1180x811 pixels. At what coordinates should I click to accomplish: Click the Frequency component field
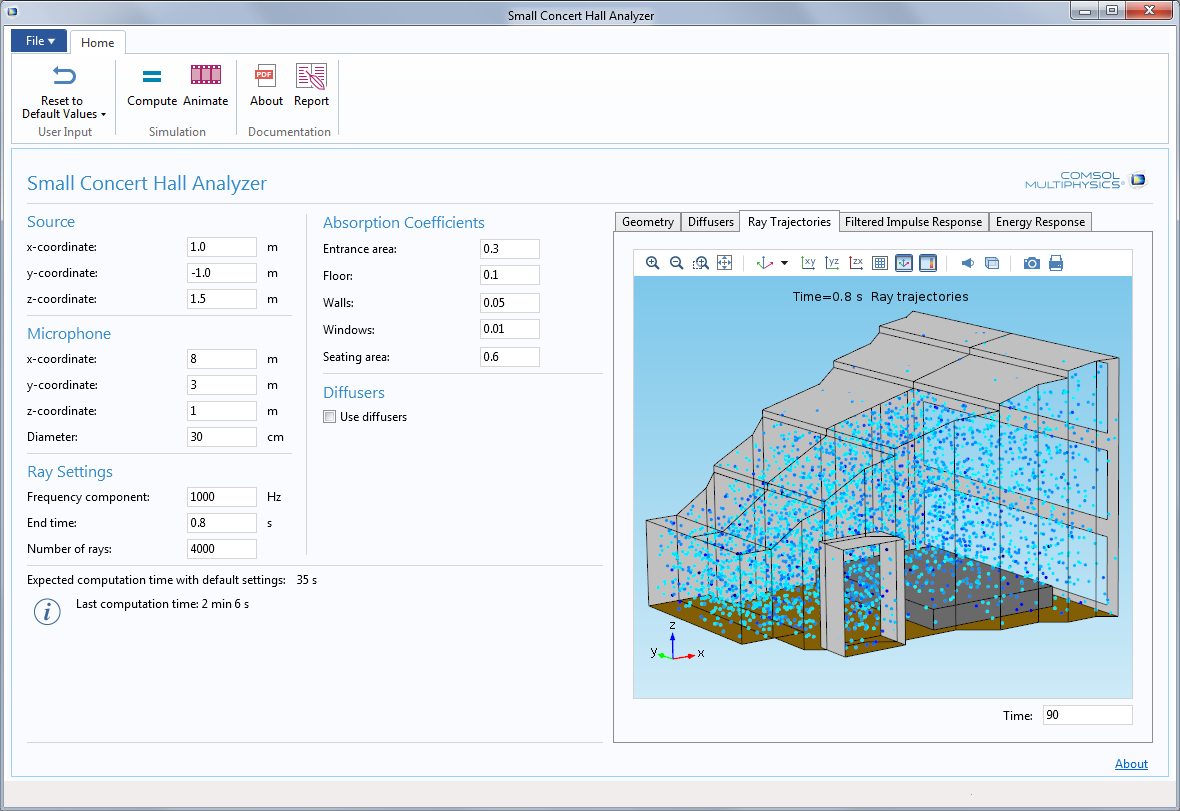tap(222, 497)
